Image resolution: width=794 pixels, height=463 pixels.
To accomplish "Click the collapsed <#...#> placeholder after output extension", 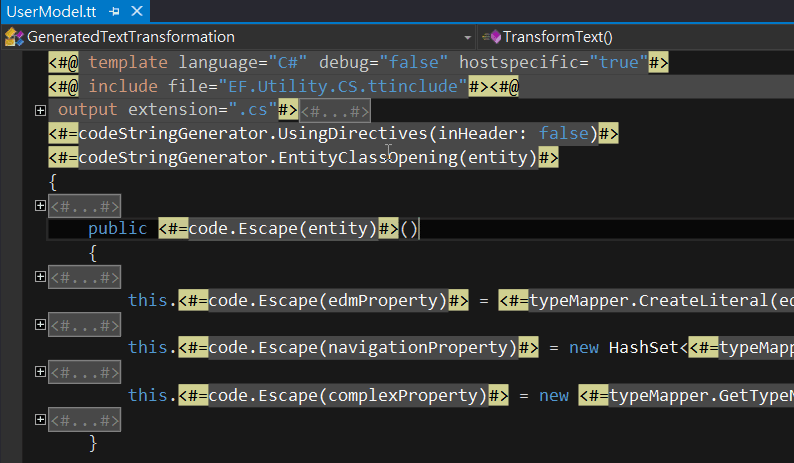I will [x=335, y=110].
